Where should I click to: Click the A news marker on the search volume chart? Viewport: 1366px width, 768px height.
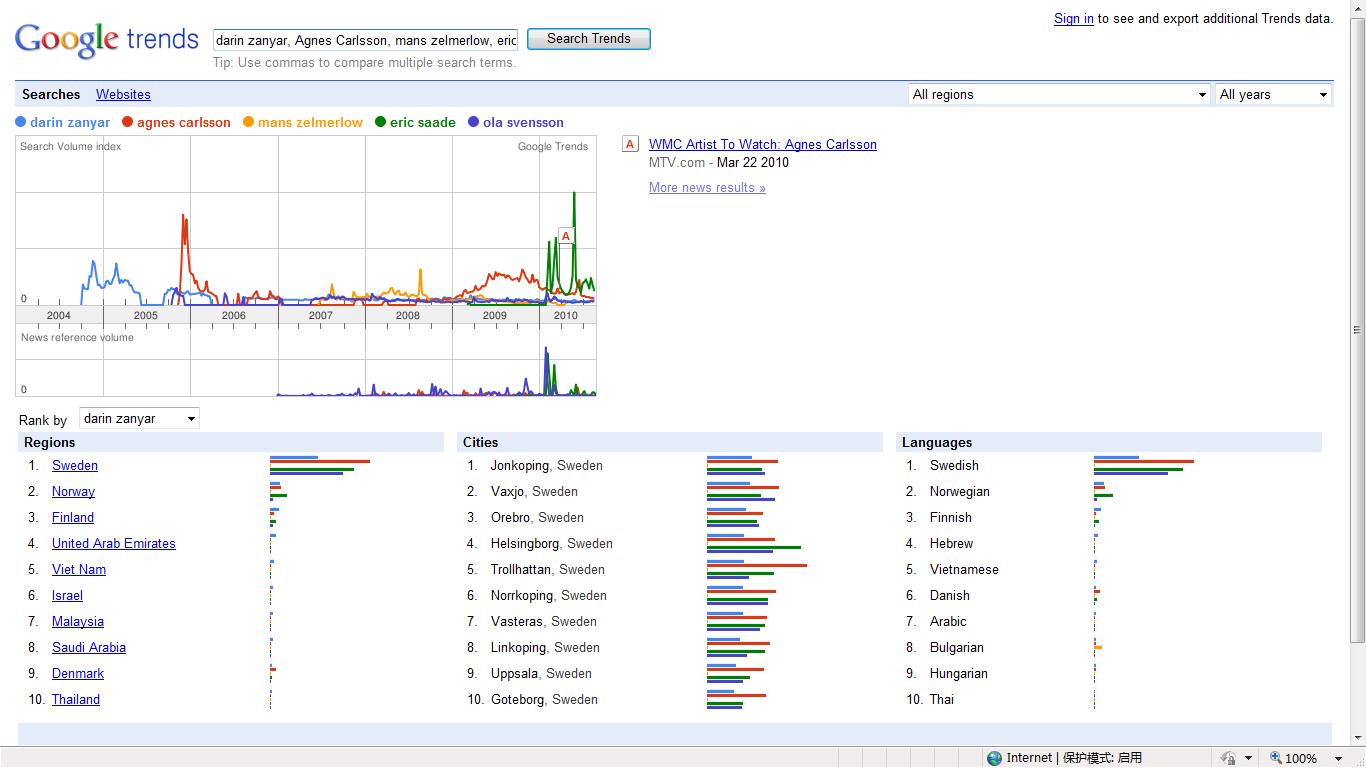click(566, 236)
